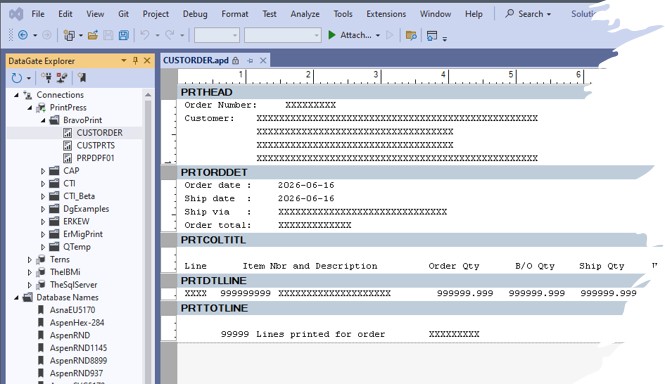The width and height of the screenshot is (665, 384).
Task: Click the Navigate Backward arrow icon
Action: (x=23, y=35)
